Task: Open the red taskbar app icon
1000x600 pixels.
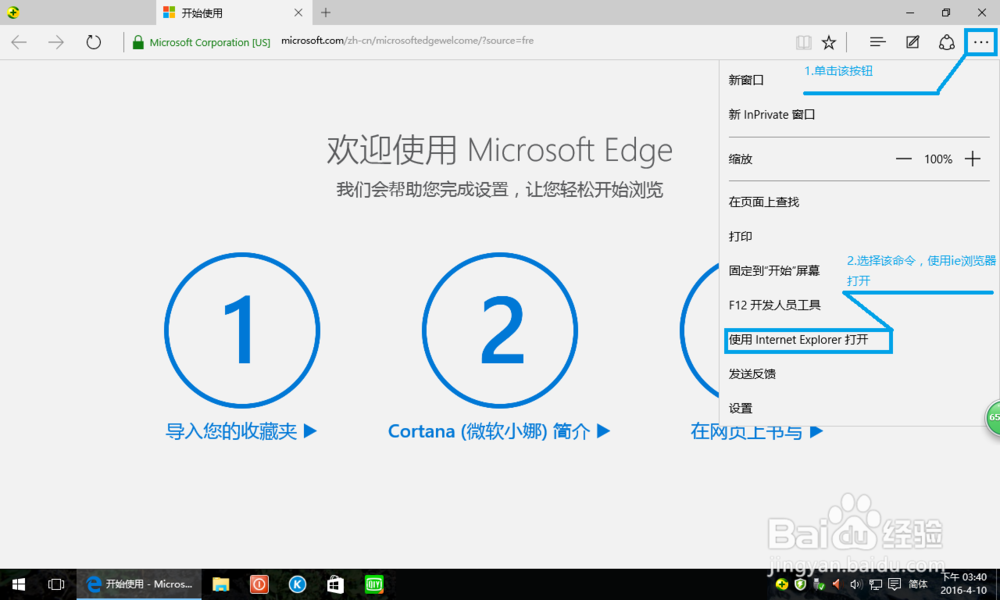Action: pos(259,584)
